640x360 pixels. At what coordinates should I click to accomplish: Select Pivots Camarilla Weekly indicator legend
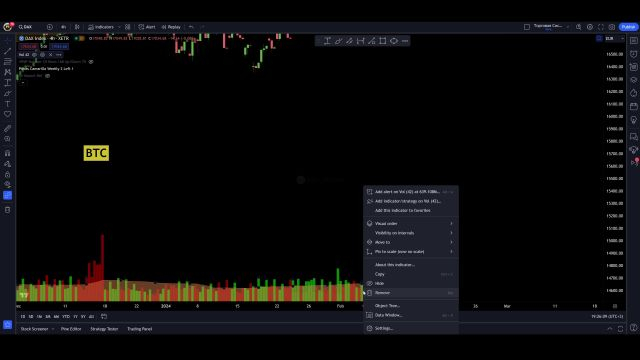click(46, 69)
